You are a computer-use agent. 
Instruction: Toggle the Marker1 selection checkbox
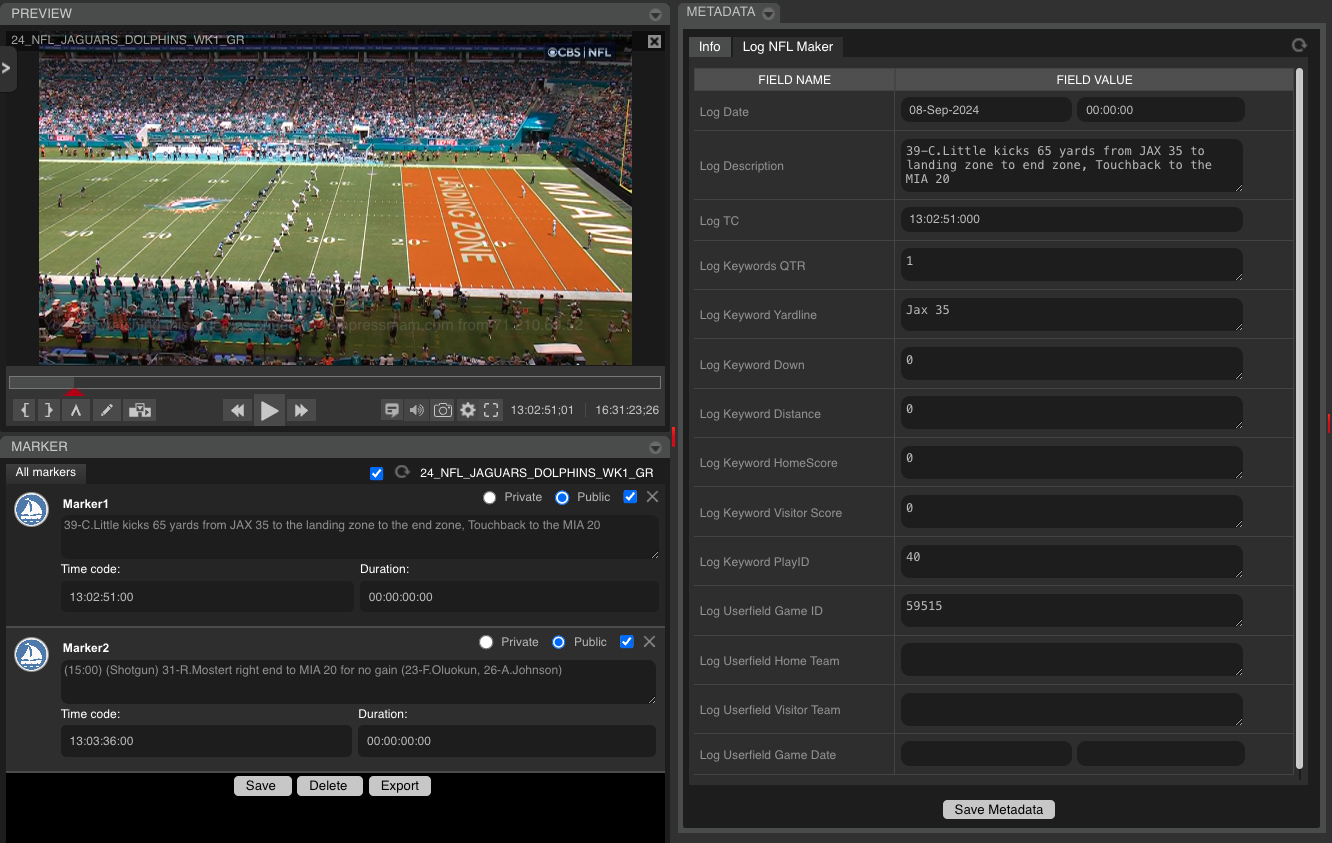[630, 497]
